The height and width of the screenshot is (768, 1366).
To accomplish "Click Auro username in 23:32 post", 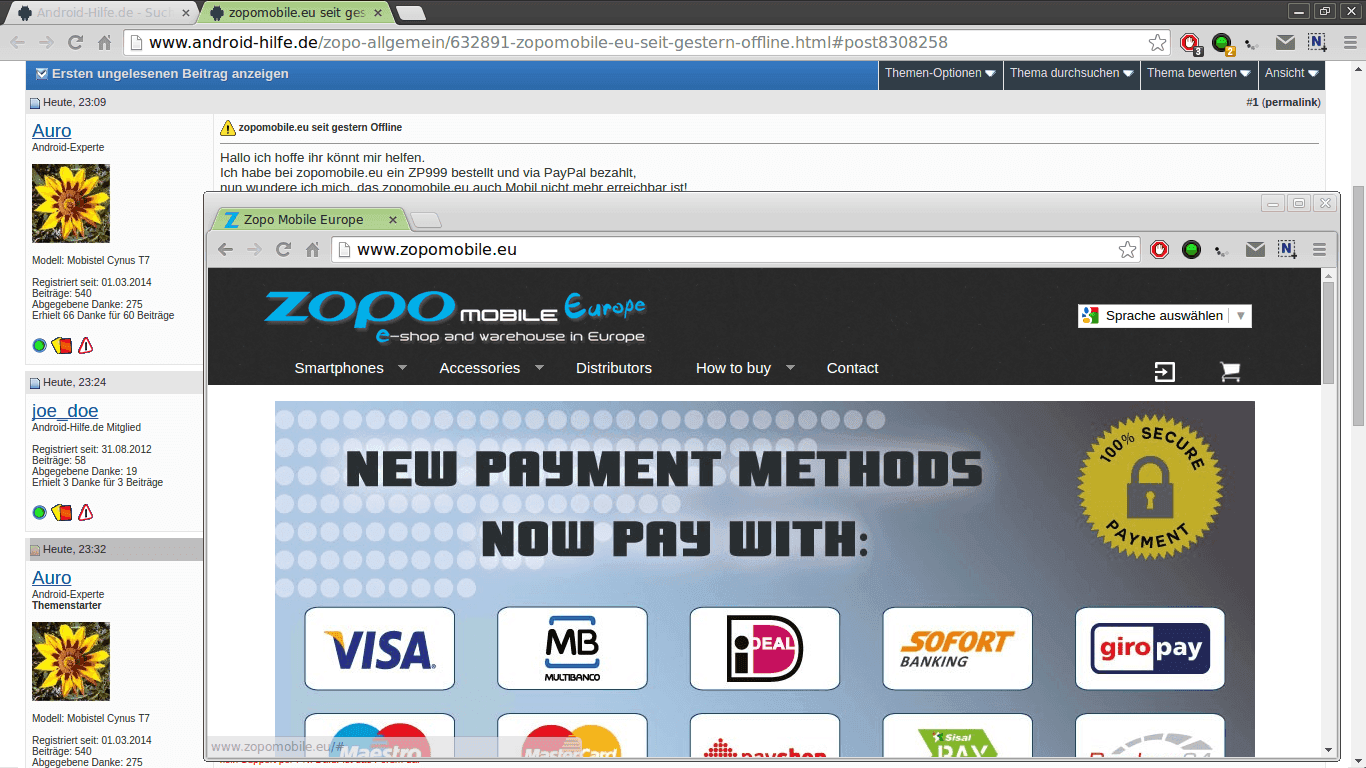I will [x=51, y=578].
